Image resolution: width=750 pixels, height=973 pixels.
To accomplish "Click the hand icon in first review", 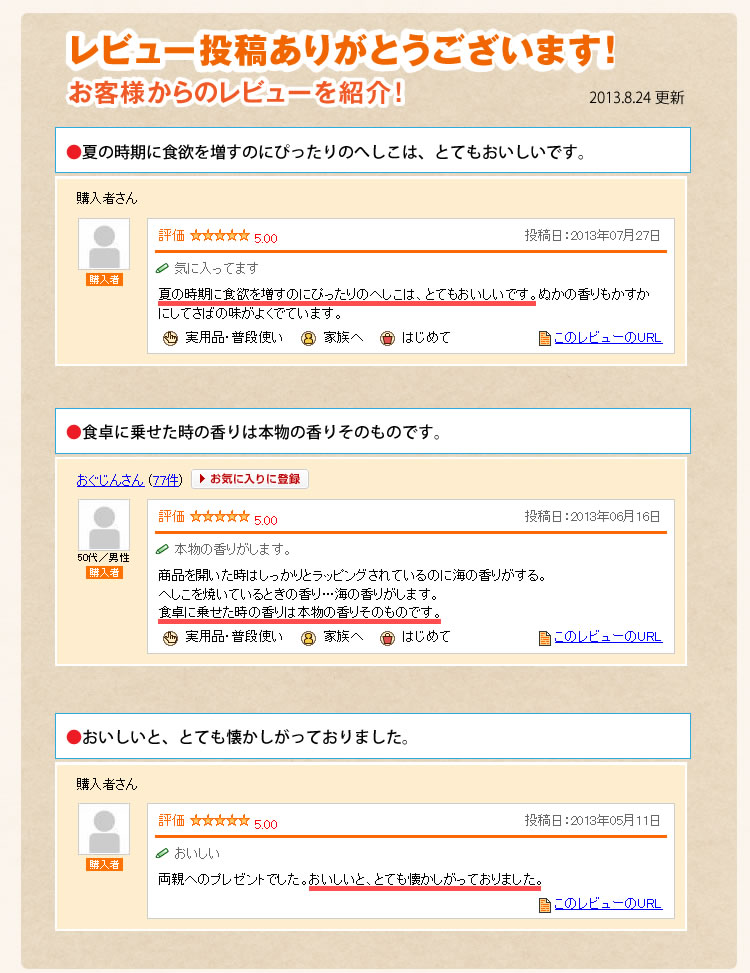I will tap(170, 338).
